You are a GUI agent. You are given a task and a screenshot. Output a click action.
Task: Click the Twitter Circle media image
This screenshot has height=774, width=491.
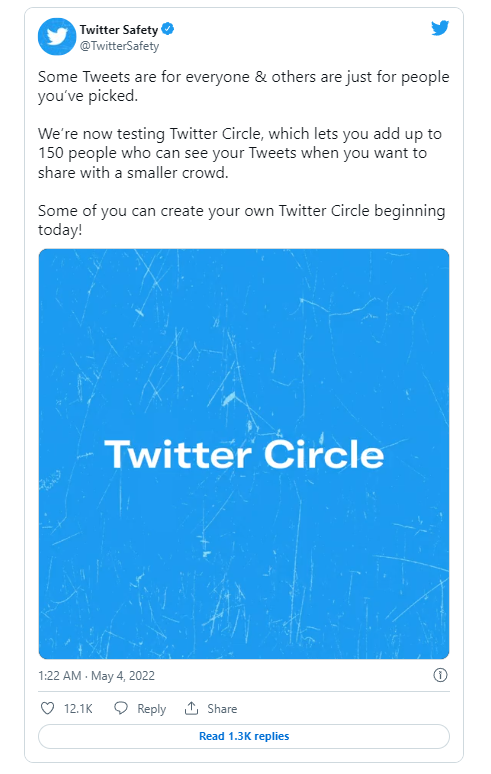(x=244, y=454)
